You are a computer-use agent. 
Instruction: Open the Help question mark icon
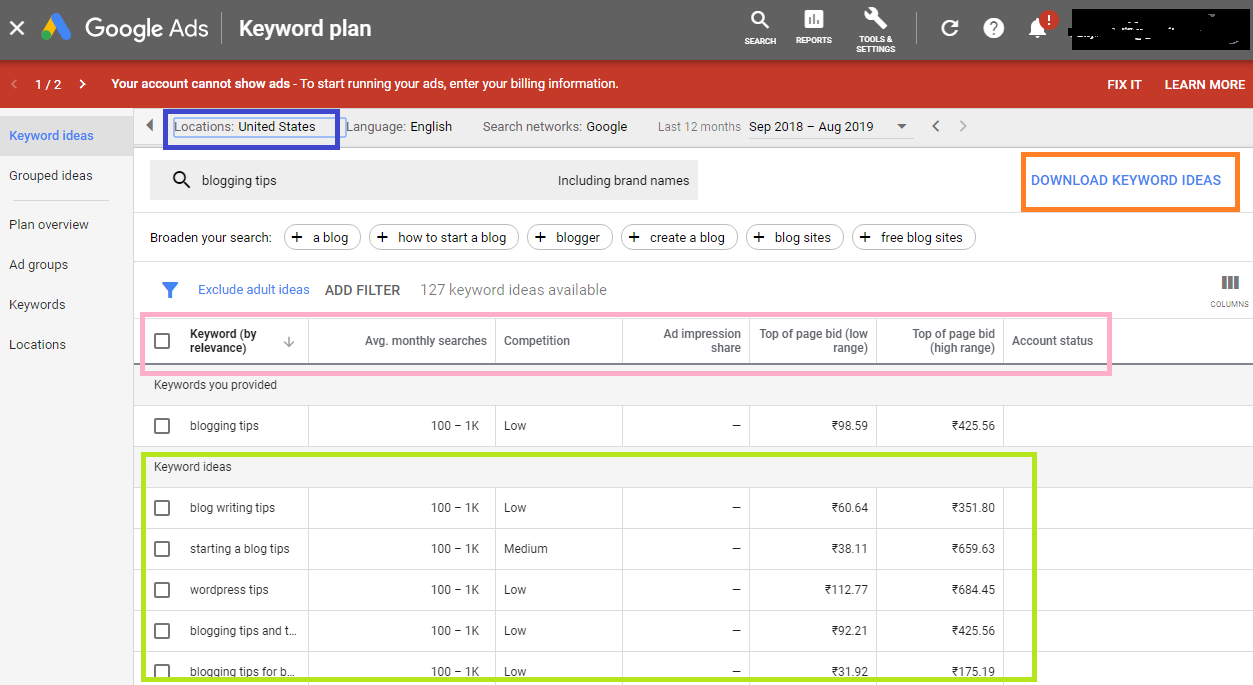tap(993, 28)
